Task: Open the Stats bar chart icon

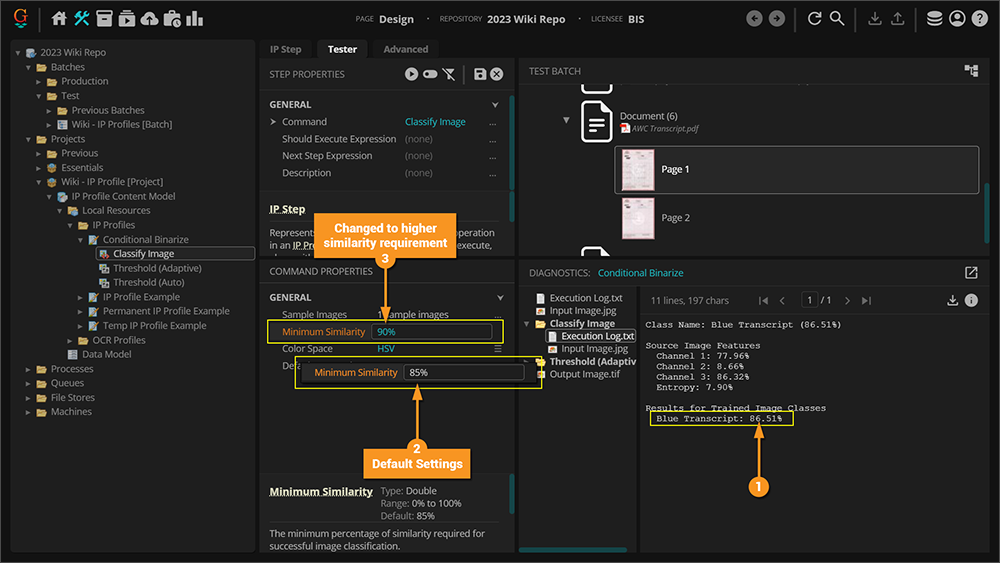Action: click(x=195, y=19)
